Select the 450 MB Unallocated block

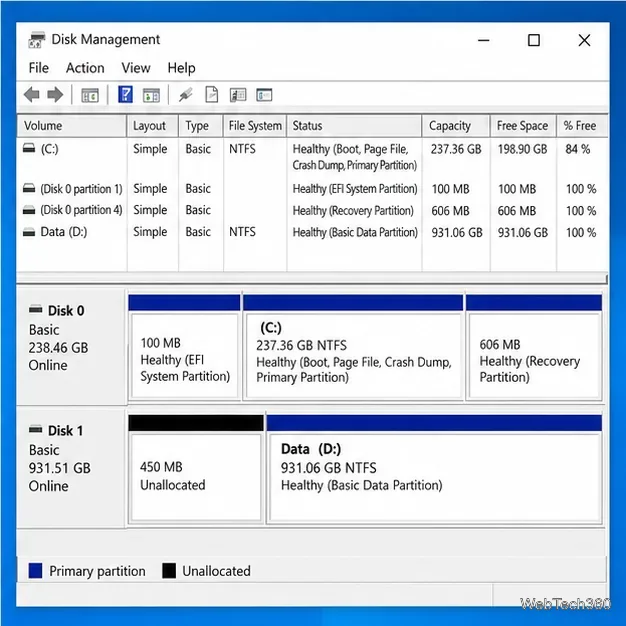point(196,469)
